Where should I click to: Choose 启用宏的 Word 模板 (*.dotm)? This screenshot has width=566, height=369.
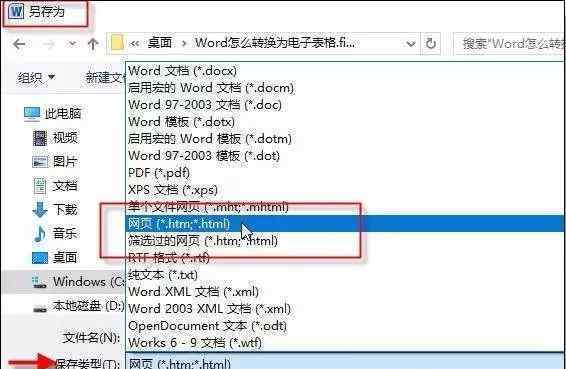click(345, 139)
